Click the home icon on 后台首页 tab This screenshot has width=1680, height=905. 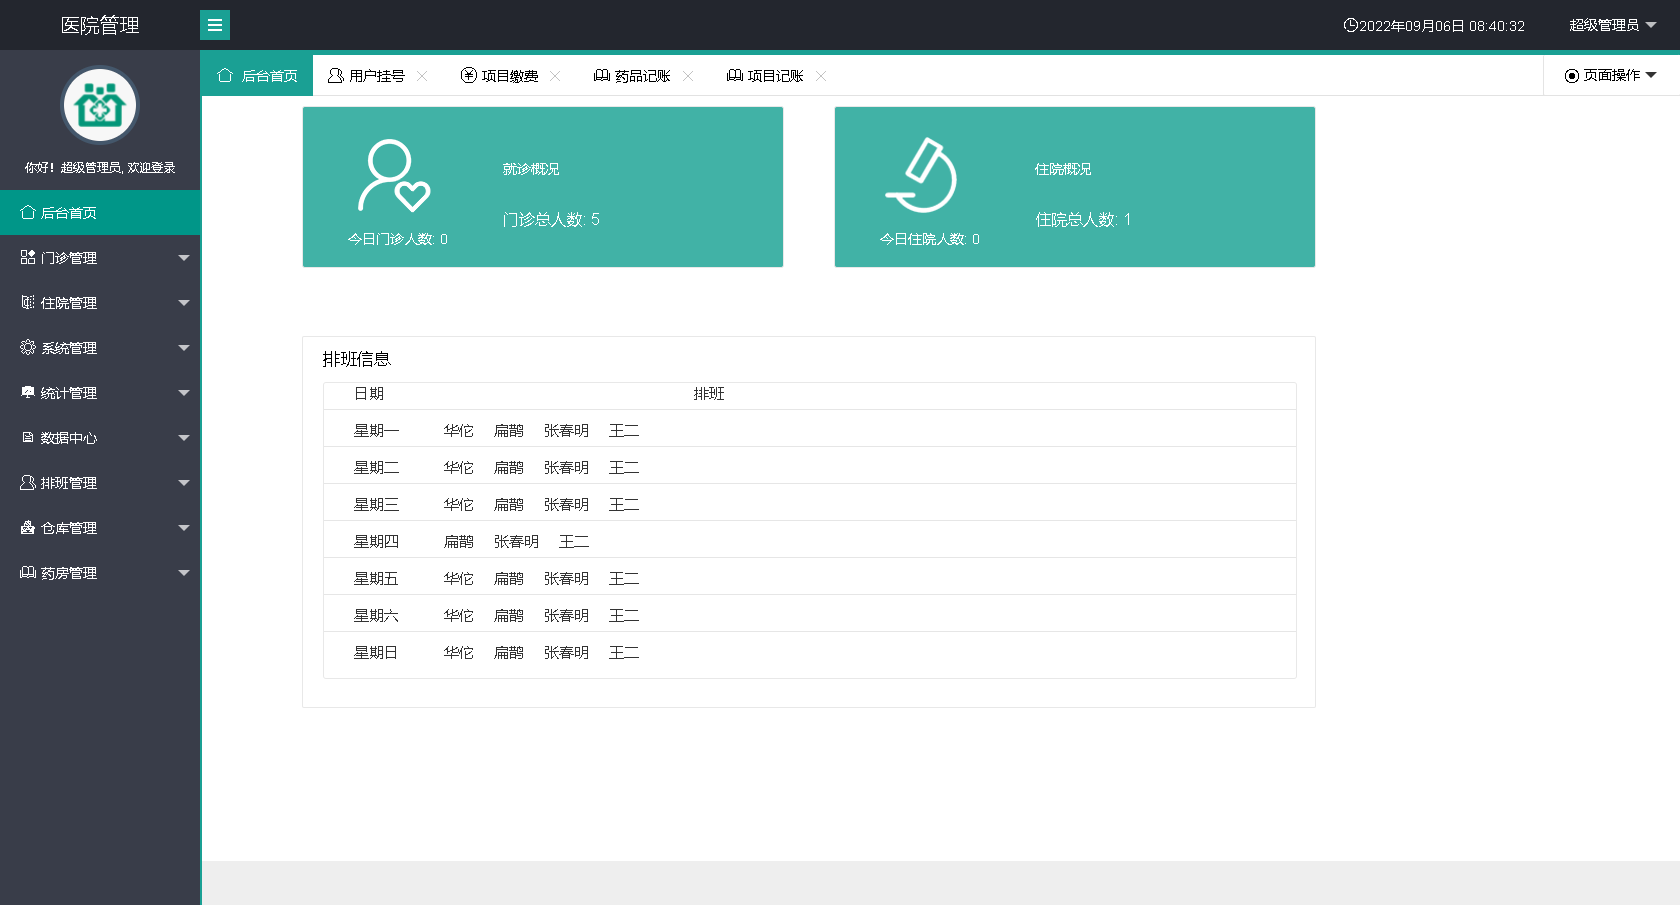pyautogui.click(x=225, y=75)
